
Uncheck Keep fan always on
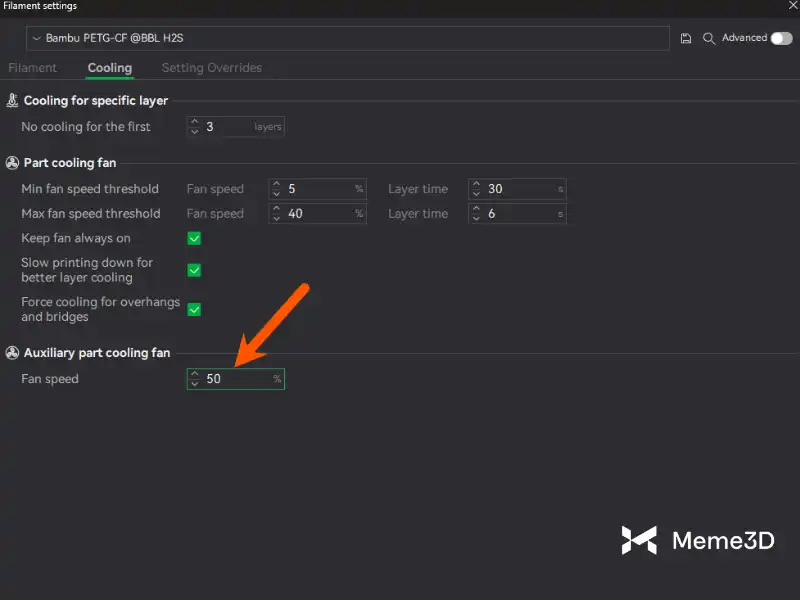coord(195,238)
